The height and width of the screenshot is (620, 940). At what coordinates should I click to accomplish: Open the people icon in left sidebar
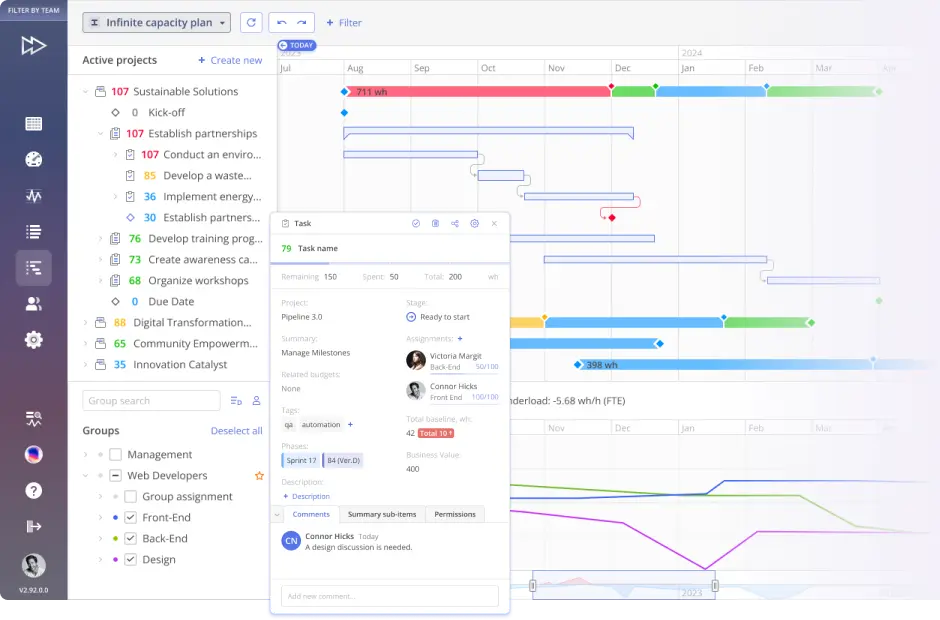(x=34, y=304)
